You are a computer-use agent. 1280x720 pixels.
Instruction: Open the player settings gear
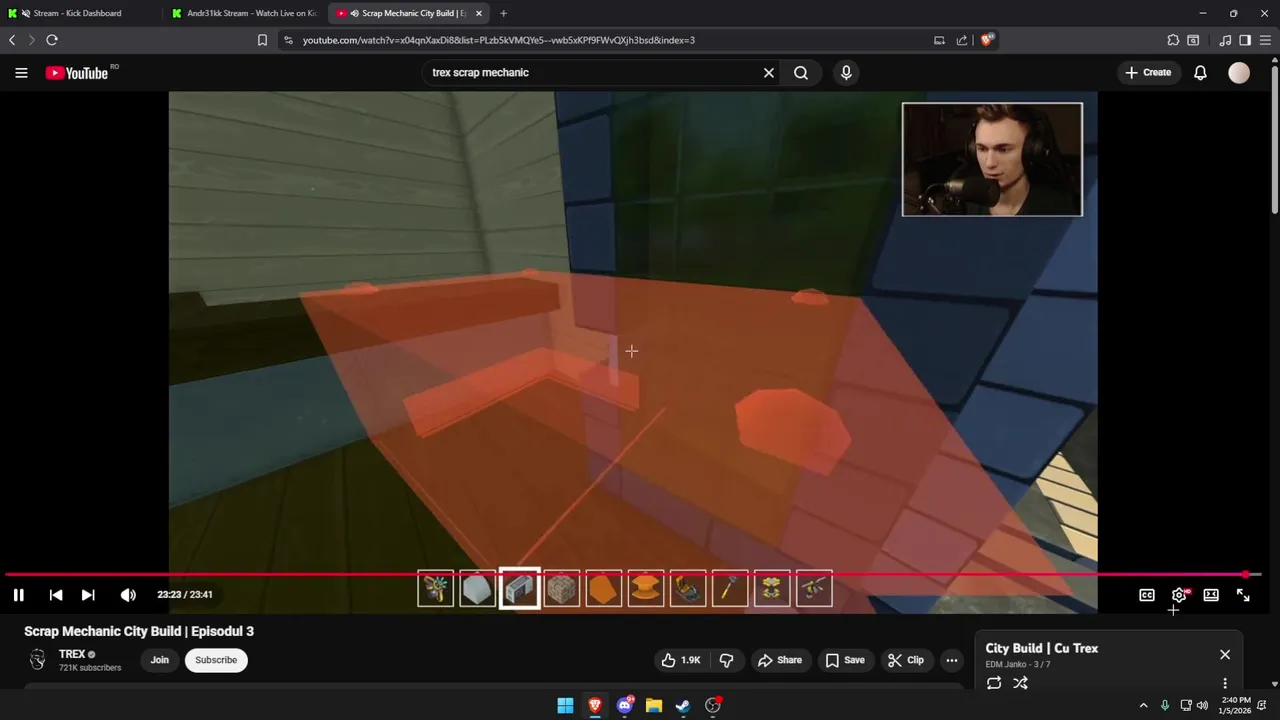coord(1179,595)
